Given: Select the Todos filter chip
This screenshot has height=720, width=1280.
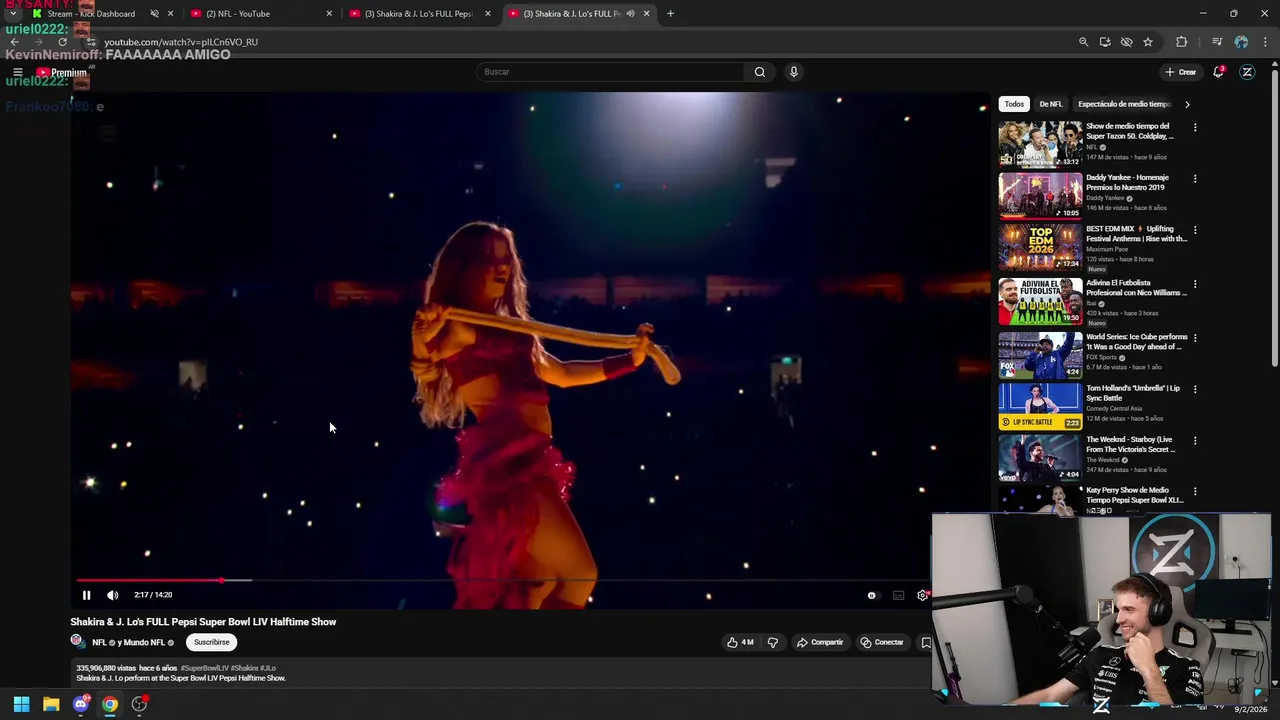Looking at the screenshot, I should pyautogui.click(x=1014, y=104).
